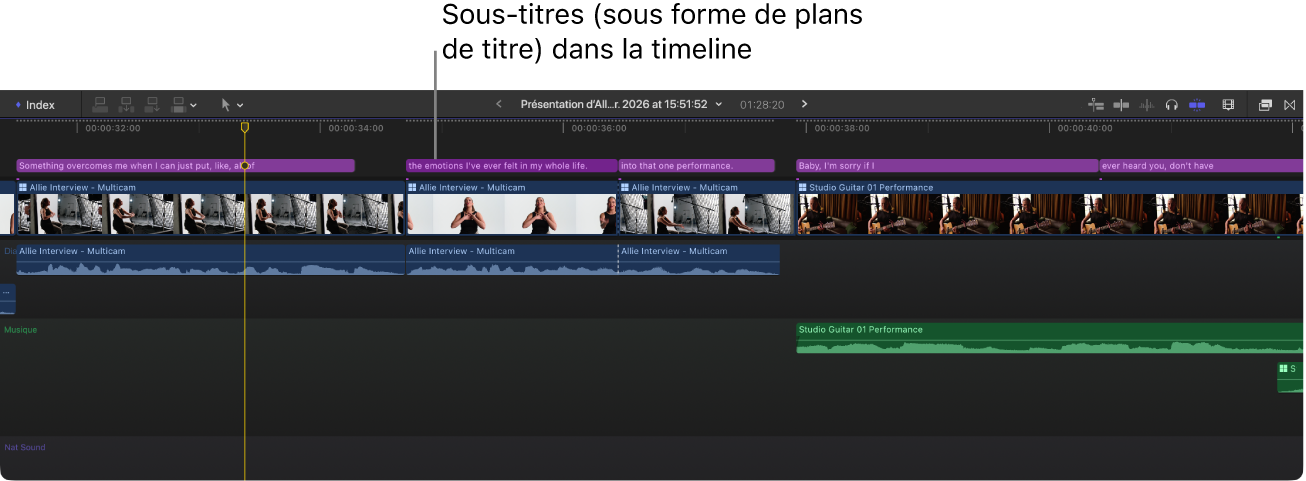Select the small green clip labeled S
The image size is (1306, 481).
[1290, 377]
